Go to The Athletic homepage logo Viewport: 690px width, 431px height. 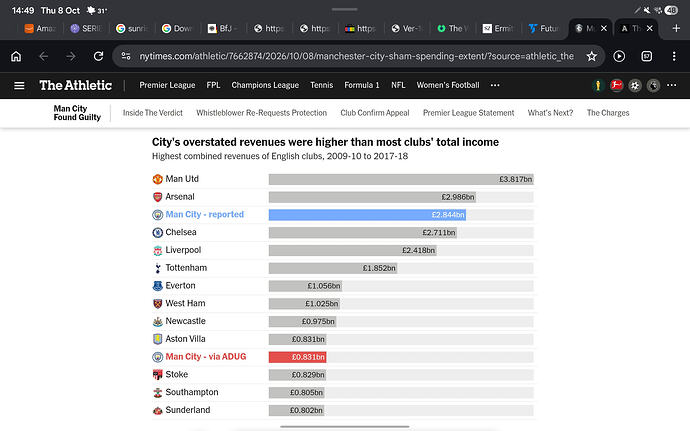pyautogui.click(x=76, y=85)
